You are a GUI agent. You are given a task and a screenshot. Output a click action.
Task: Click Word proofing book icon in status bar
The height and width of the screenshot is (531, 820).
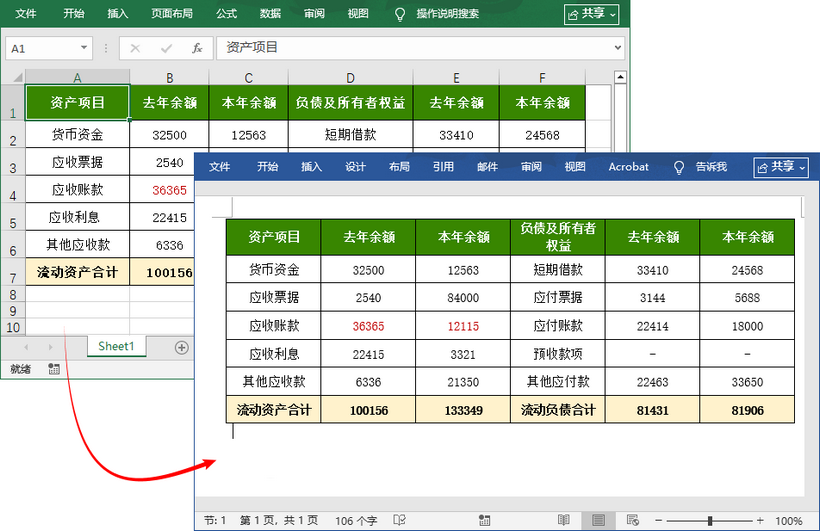[400, 520]
